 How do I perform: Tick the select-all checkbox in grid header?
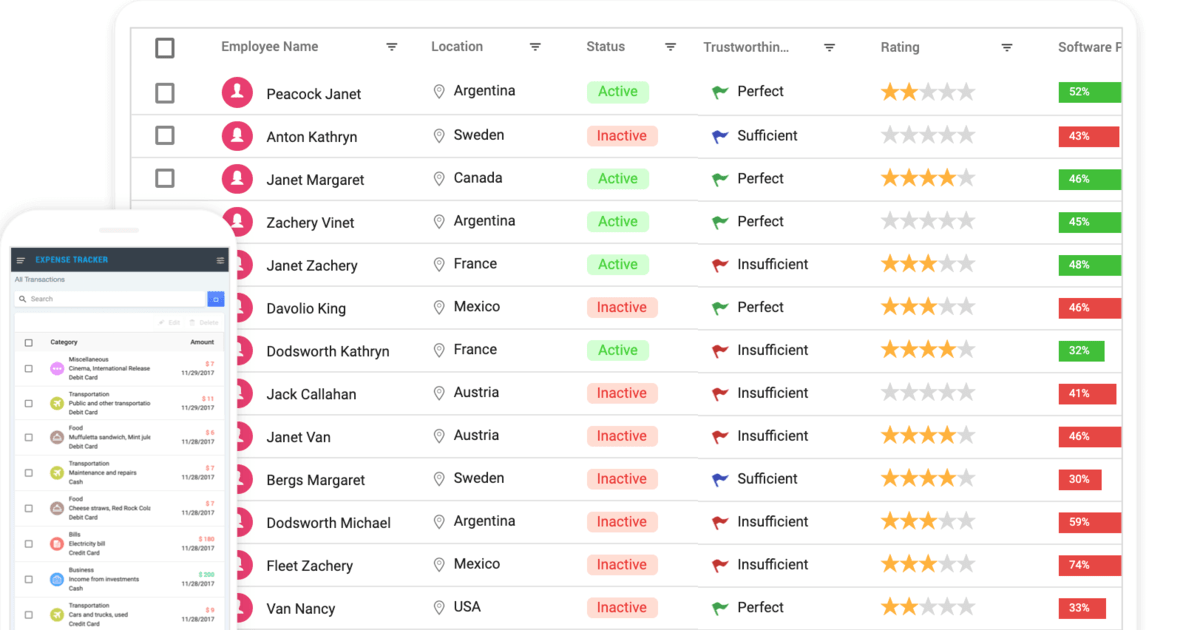click(x=165, y=48)
